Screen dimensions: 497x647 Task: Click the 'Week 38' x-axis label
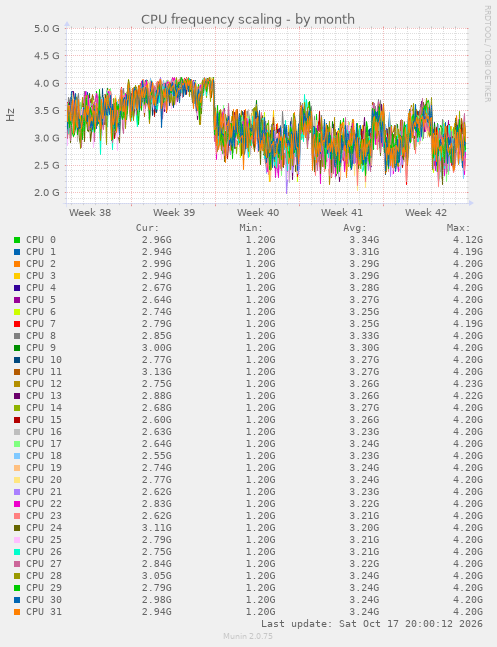point(90,213)
